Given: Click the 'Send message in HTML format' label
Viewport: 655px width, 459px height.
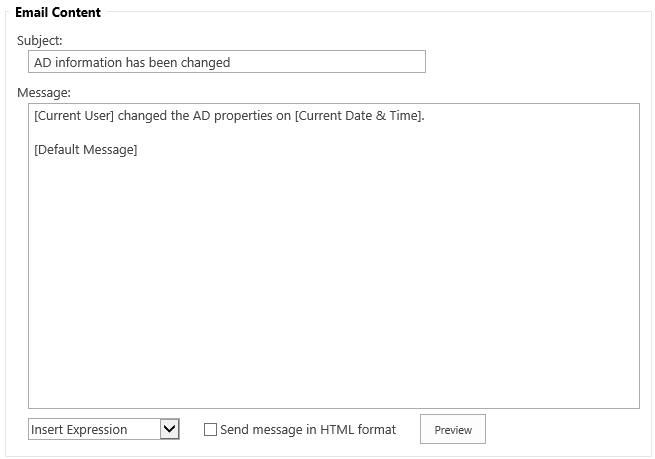Looking at the screenshot, I should [x=308, y=429].
